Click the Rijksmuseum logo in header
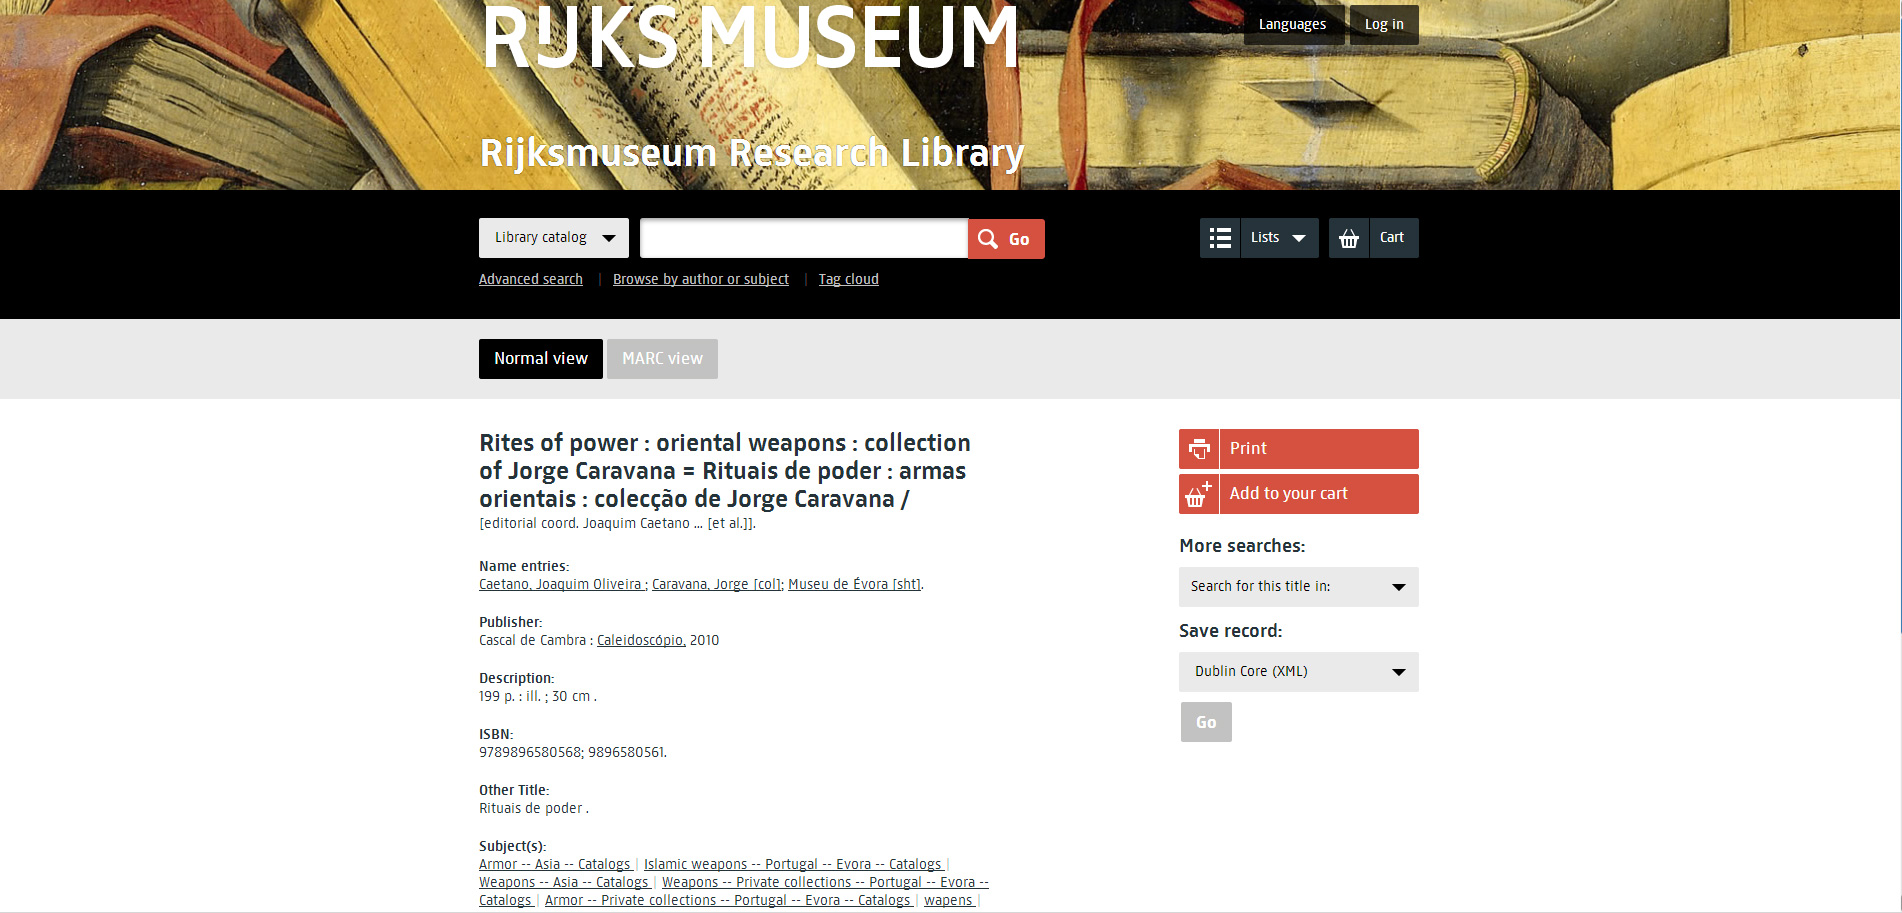The image size is (1902, 913). pyautogui.click(x=749, y=40)
